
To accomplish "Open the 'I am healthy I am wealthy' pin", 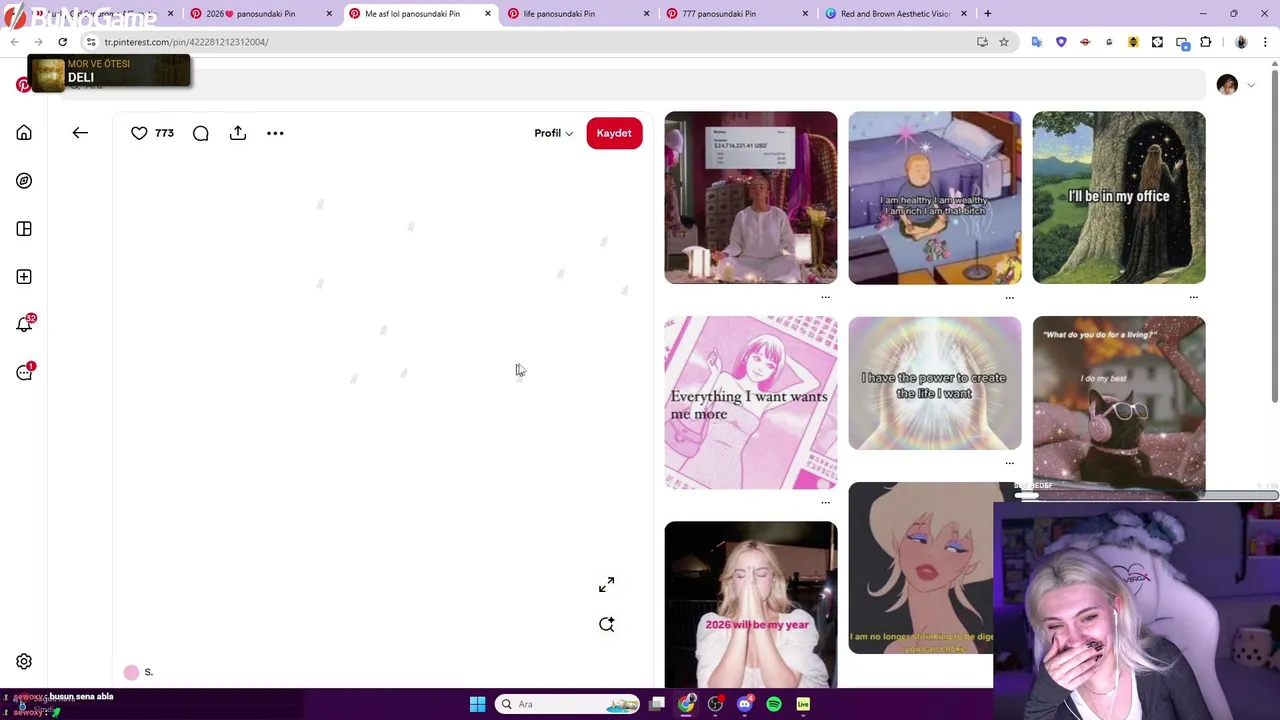I will [935, 198].
